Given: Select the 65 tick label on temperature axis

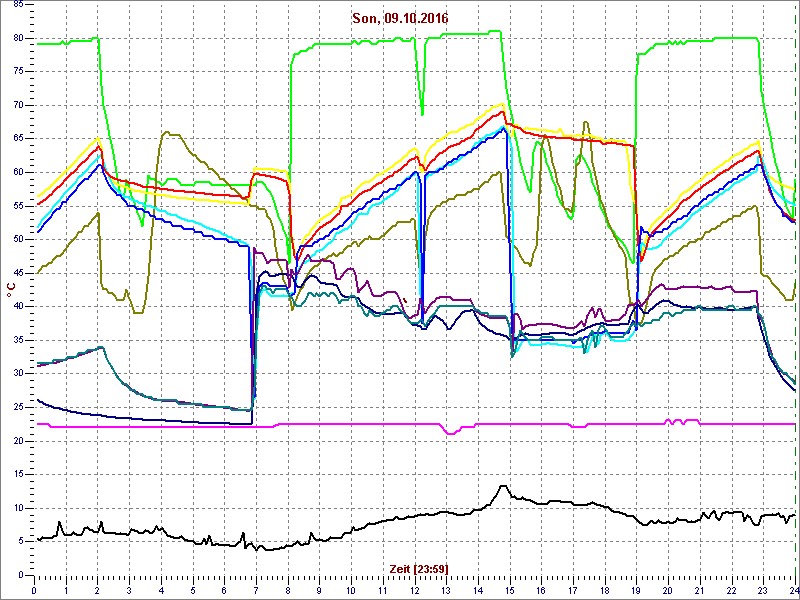Looking at the screenshot, I should point(17,139).
